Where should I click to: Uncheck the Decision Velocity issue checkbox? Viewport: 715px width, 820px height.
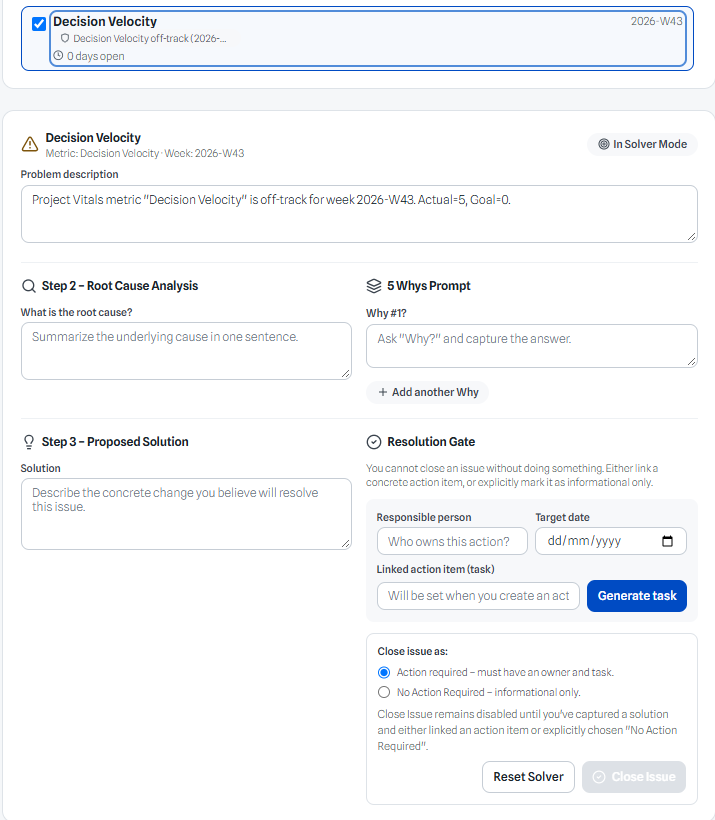pyautogui.click(x=39, y=24)
